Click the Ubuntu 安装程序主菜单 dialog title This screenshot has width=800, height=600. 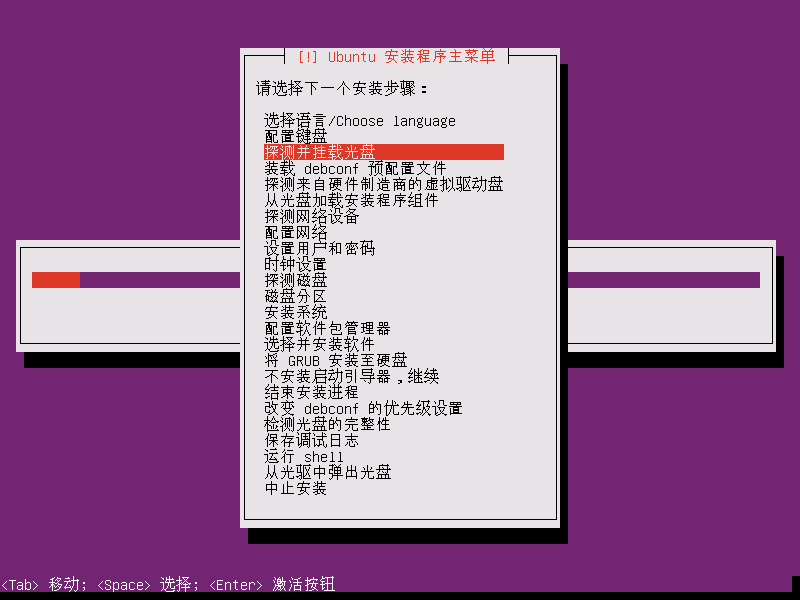point(396,56)
